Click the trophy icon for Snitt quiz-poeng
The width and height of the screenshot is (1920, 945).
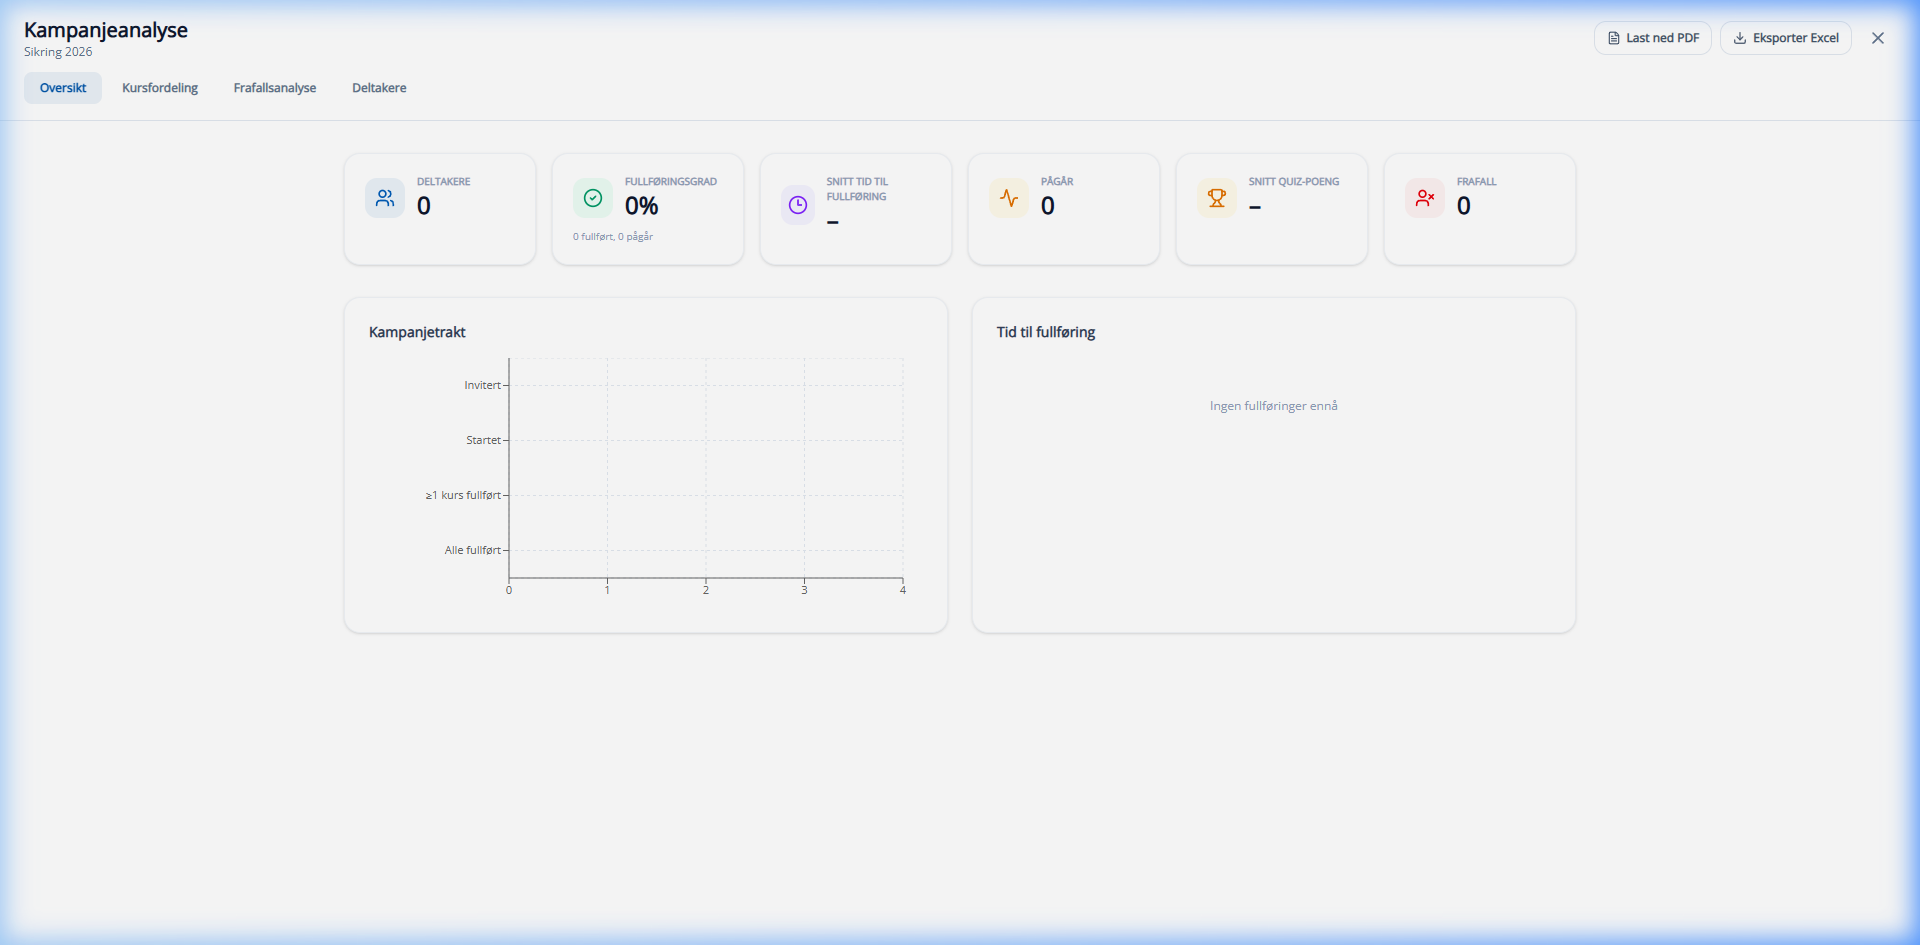[1216, 198]
